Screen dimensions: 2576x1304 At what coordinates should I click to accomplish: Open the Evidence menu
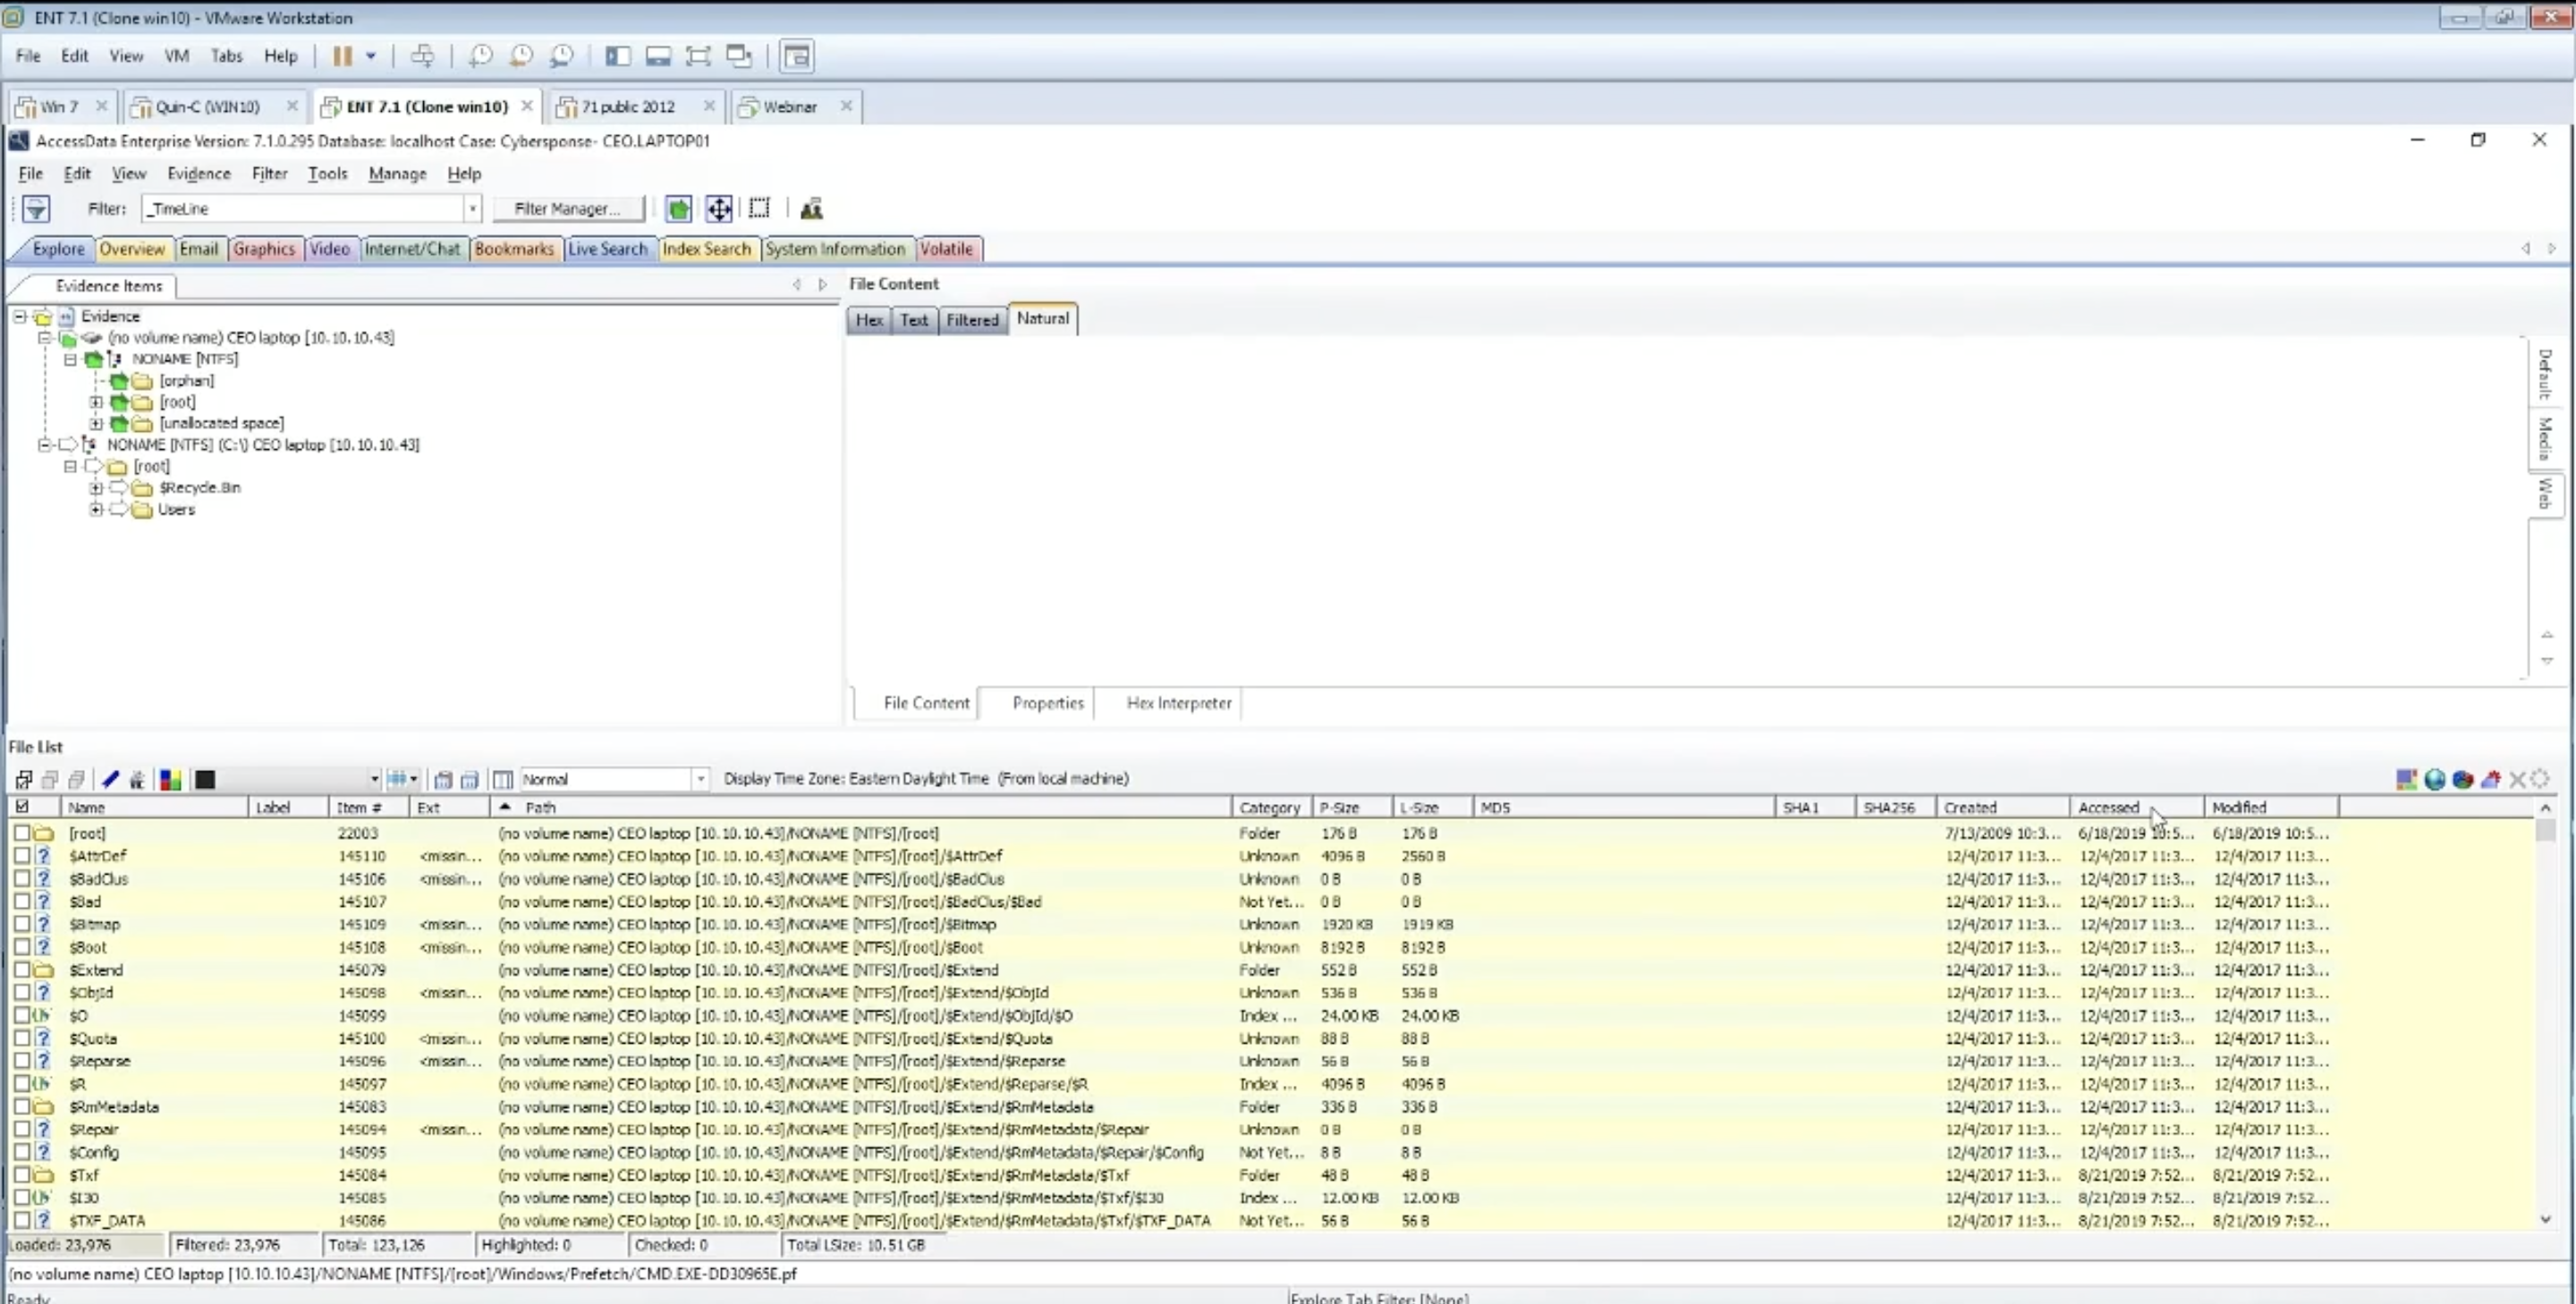(198, 173)
